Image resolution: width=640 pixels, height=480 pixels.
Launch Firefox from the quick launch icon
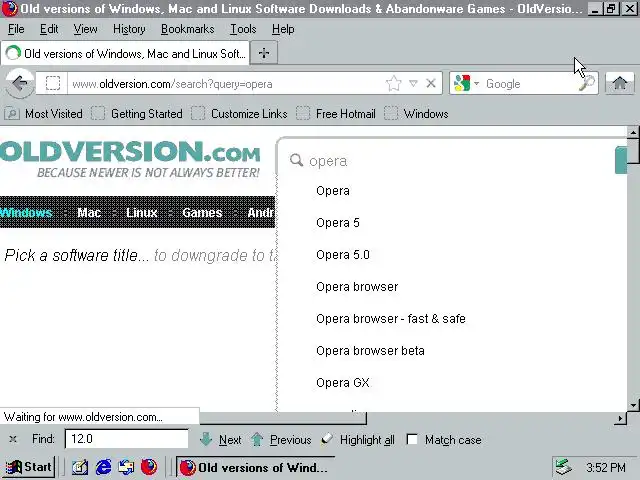click(x=149, y=467)
